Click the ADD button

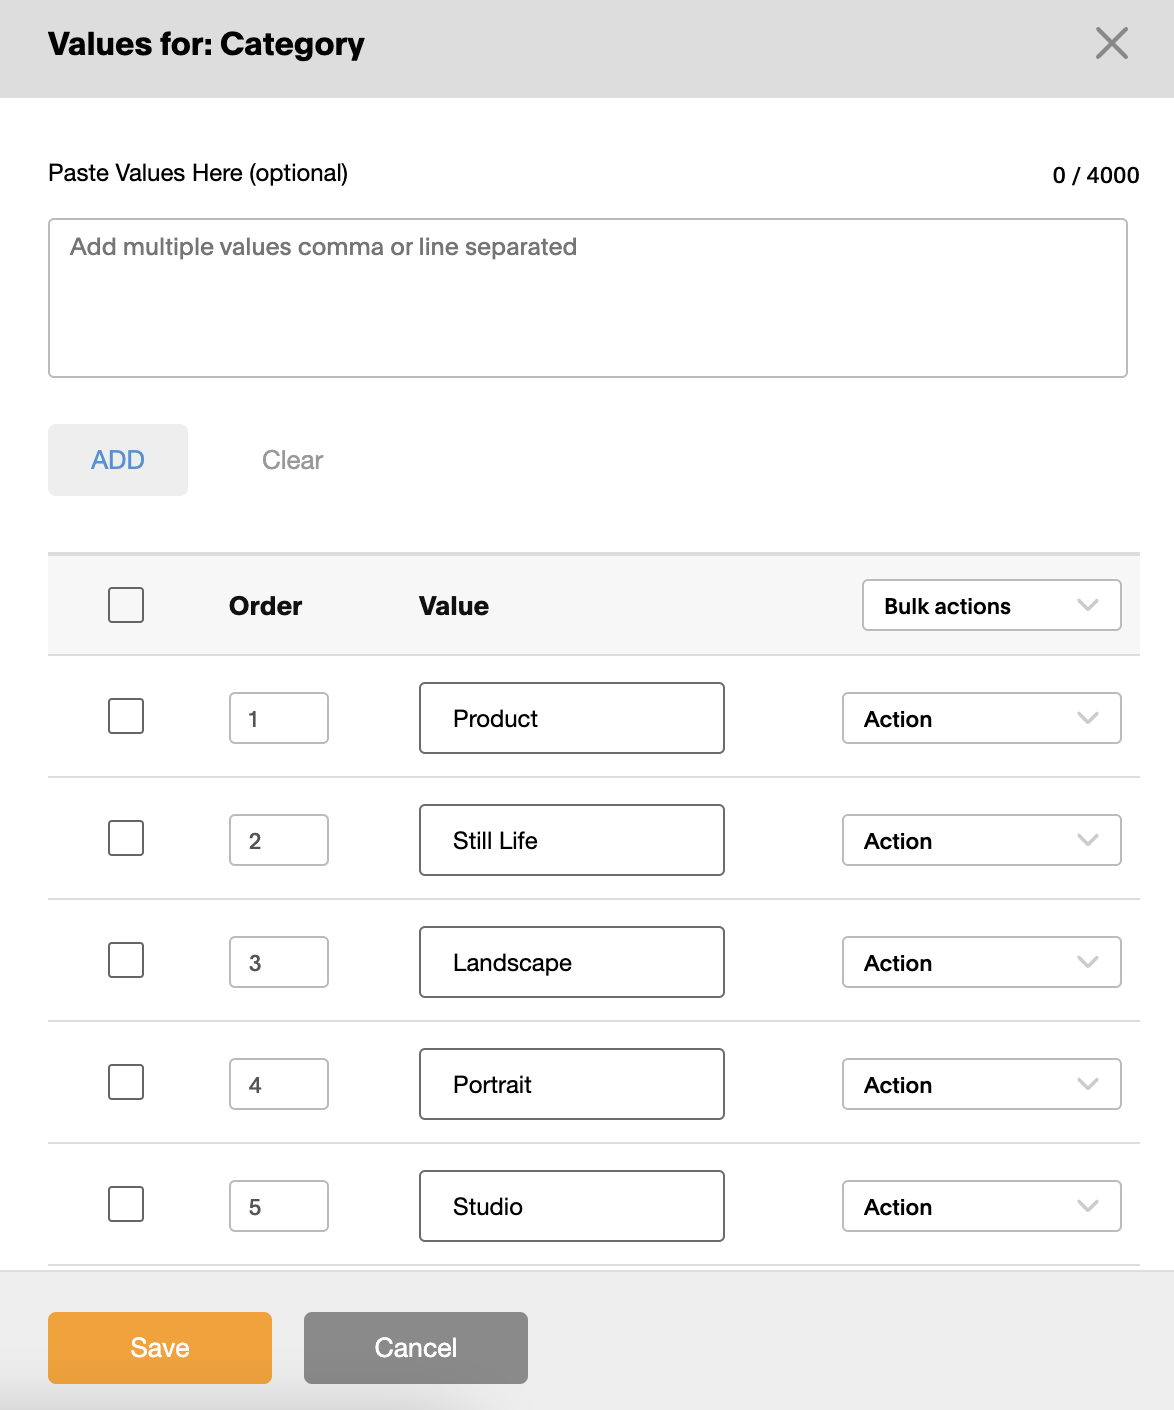coord(118,460)
